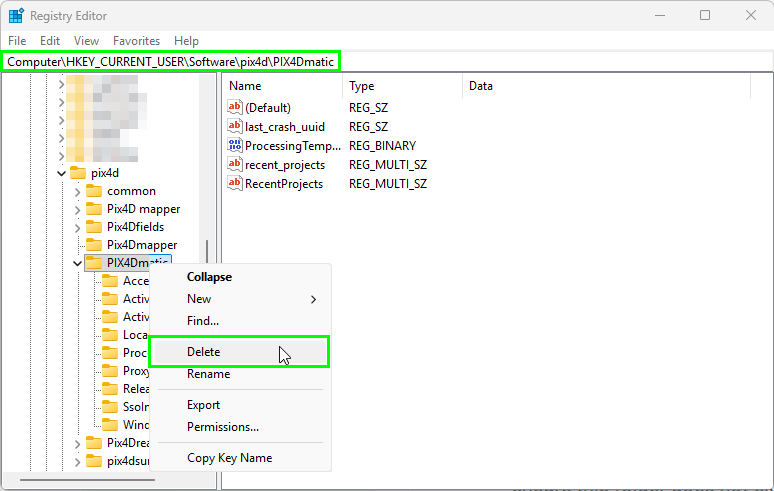Open the File menu

click(17, 41)
